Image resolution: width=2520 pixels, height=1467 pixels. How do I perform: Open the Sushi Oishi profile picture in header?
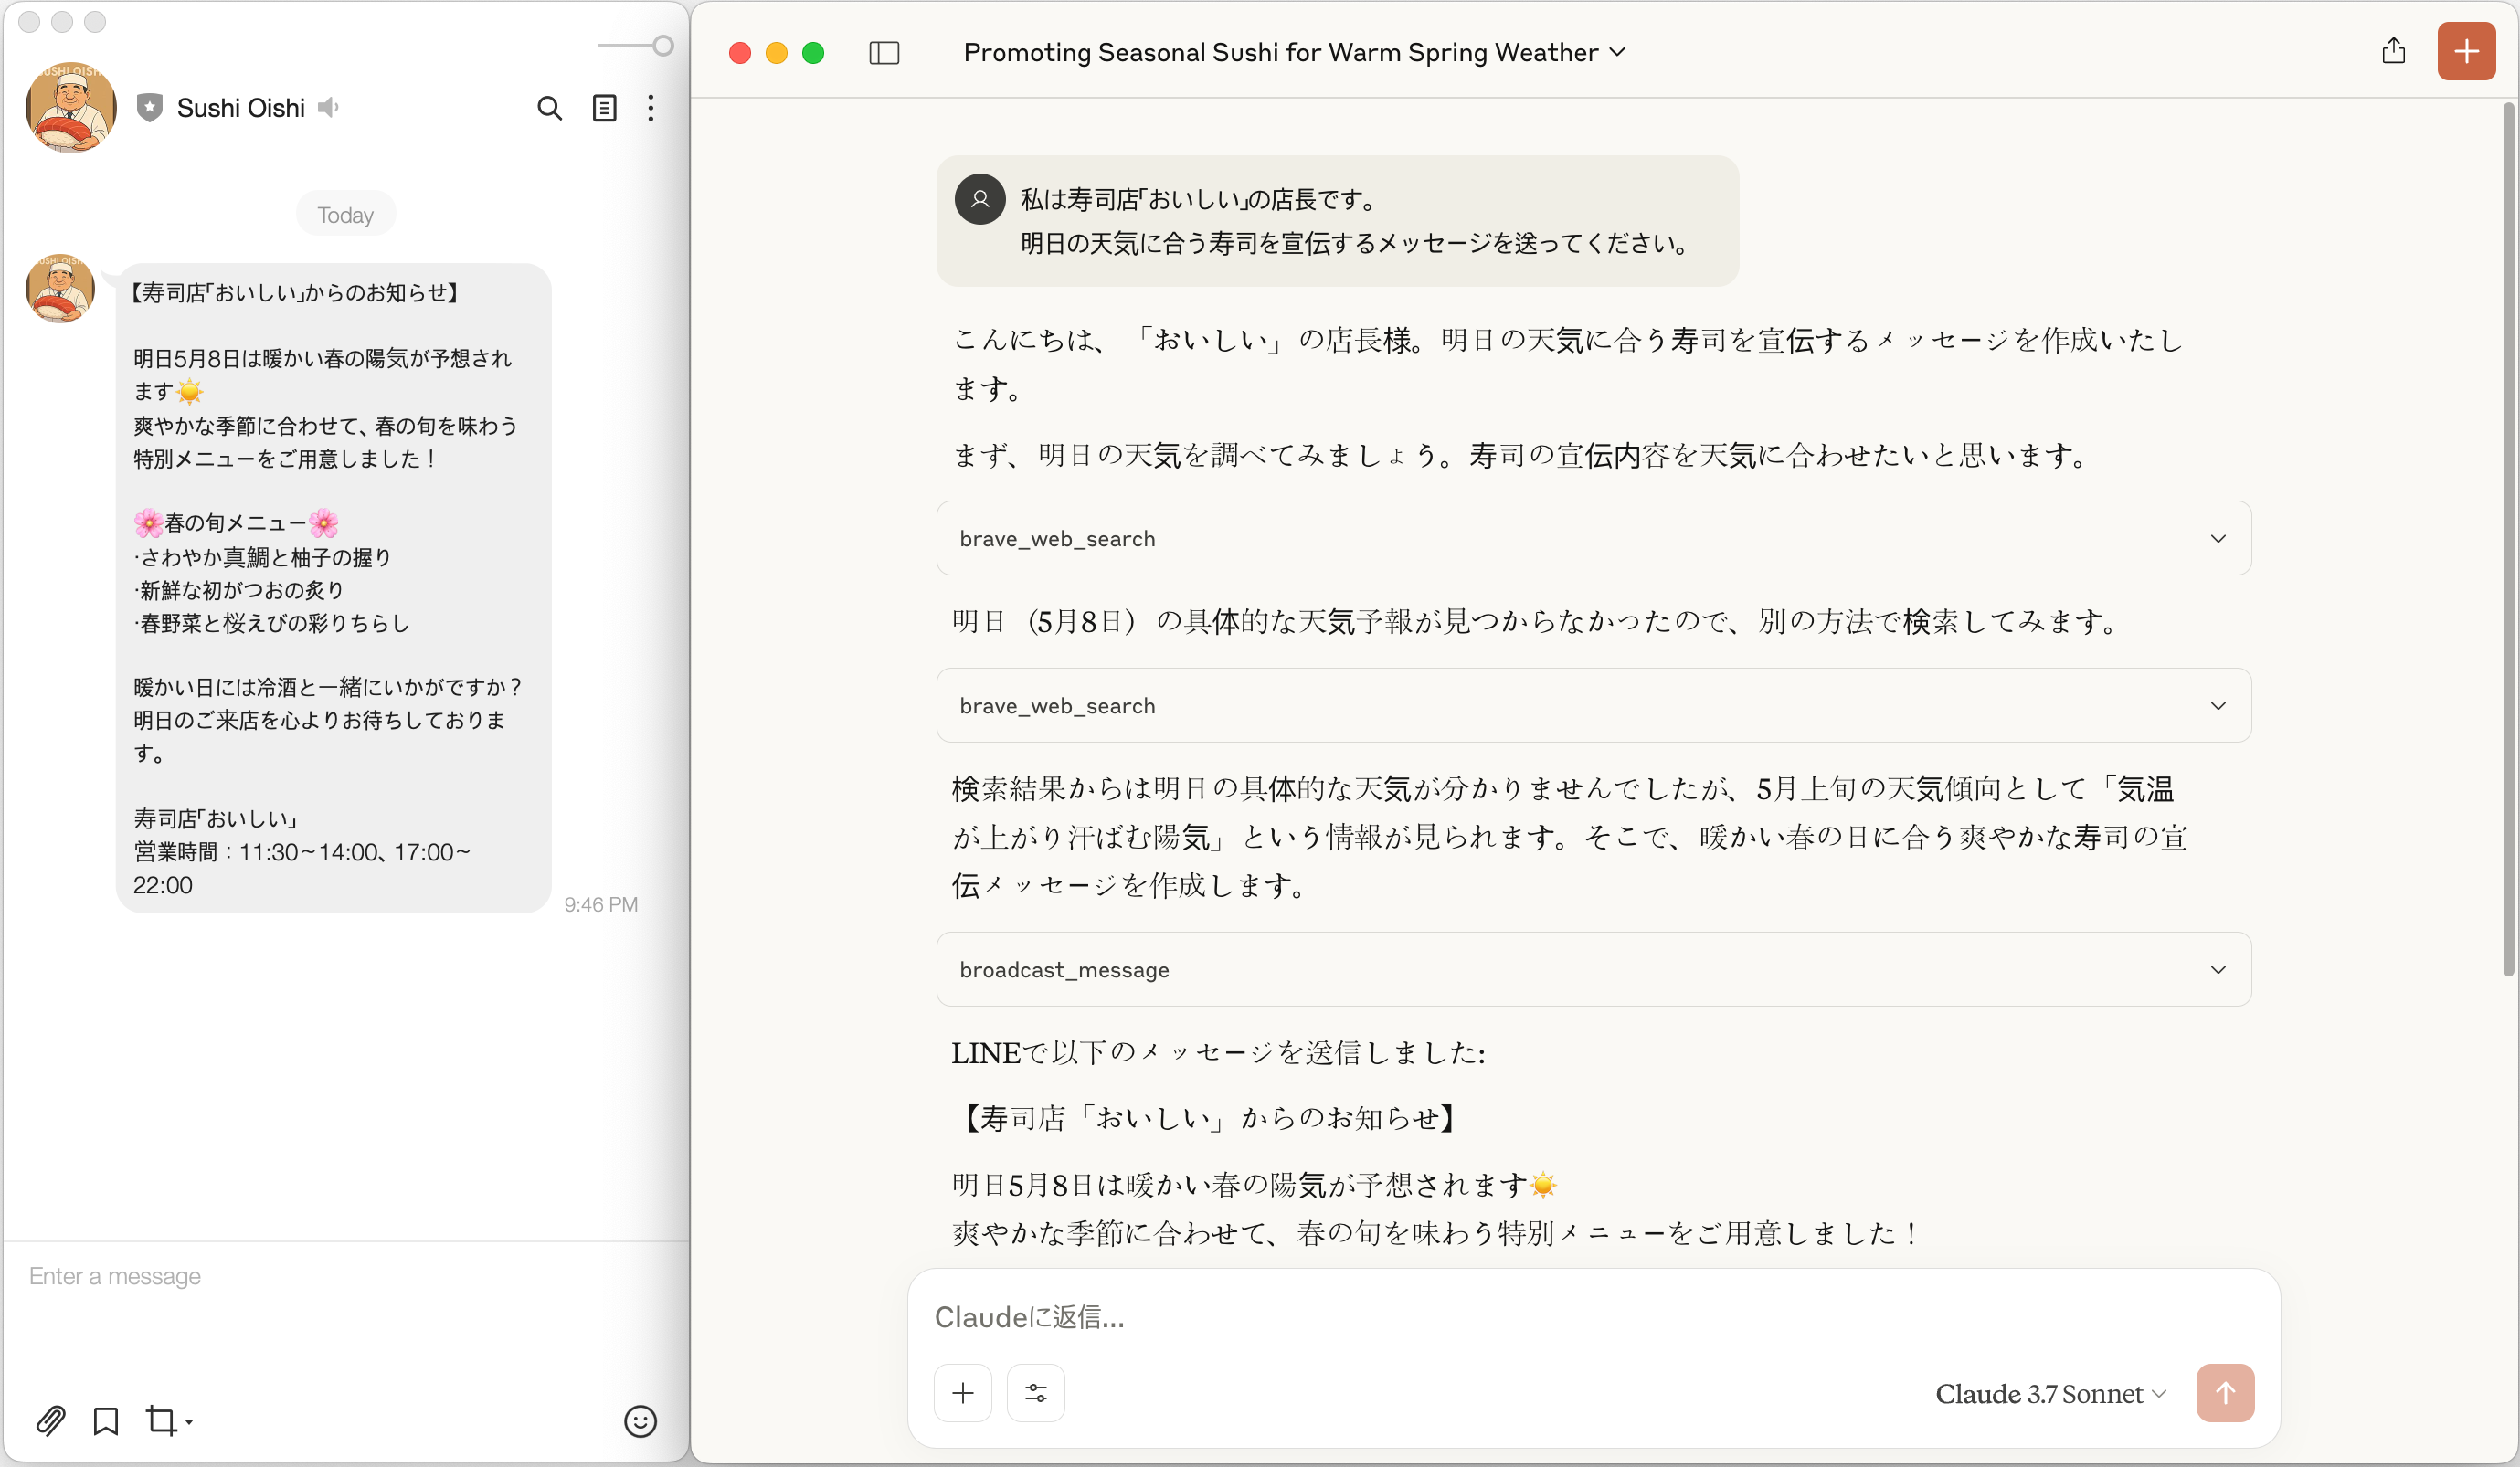pyautogui.click(x=71, y=107)
